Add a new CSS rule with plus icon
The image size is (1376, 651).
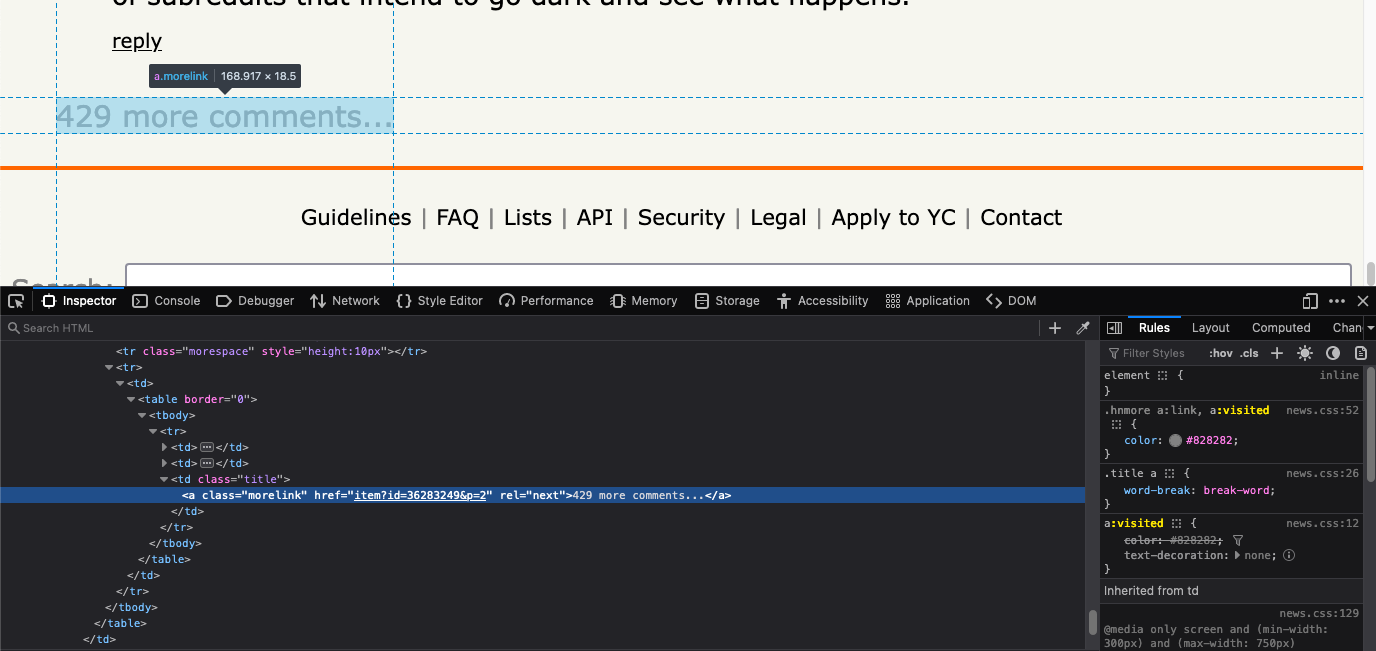1277,352
